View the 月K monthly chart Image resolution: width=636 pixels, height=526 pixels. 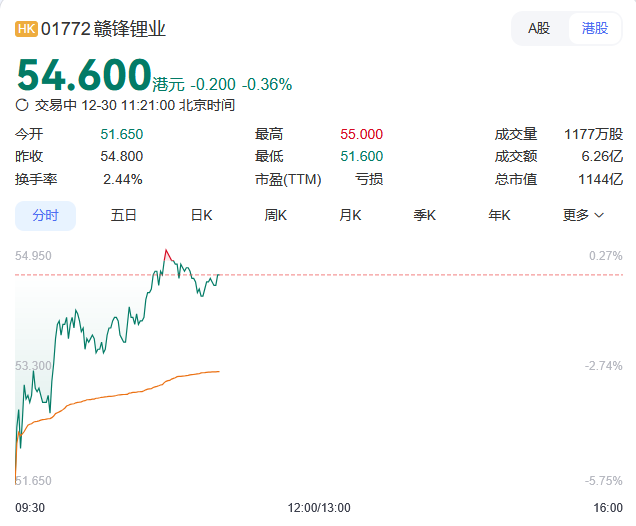click(350, 215)
